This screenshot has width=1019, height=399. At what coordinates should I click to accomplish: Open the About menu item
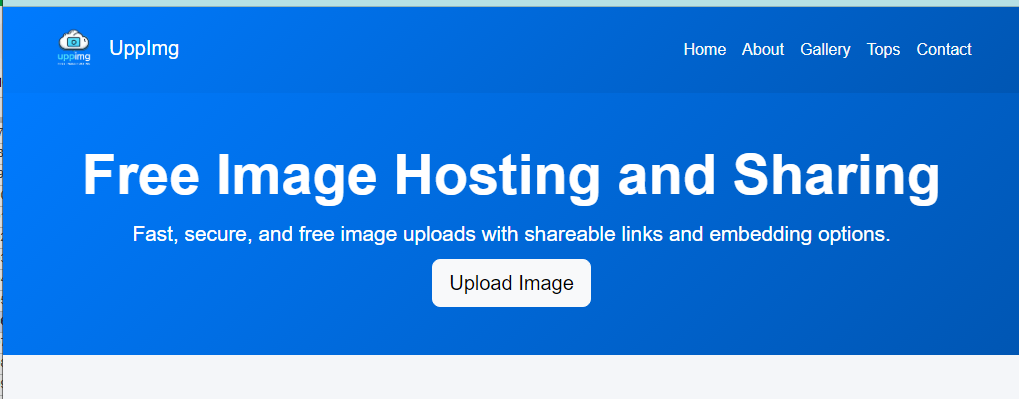[763, 49]
